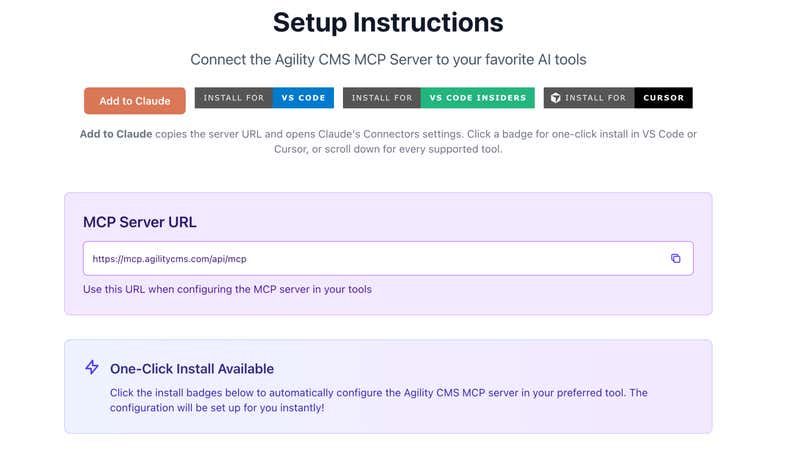The width and height of the screenshot is (800, 452).
Task: Click the MCP Server URL section heading
Action: (140, 222)
